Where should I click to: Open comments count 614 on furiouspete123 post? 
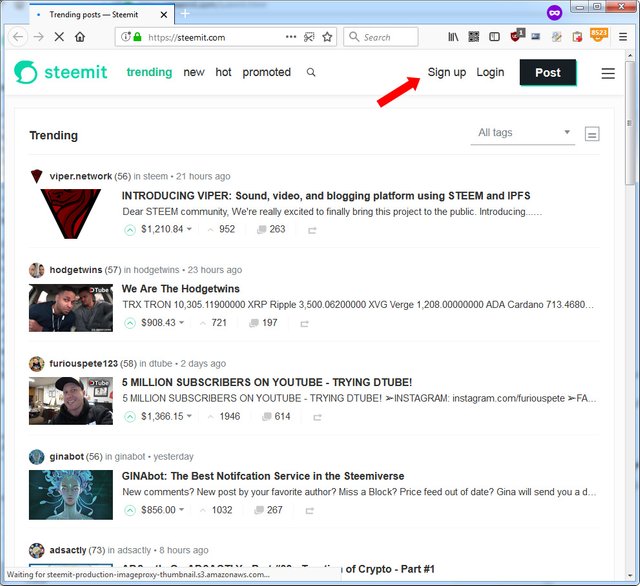[276, 417]
